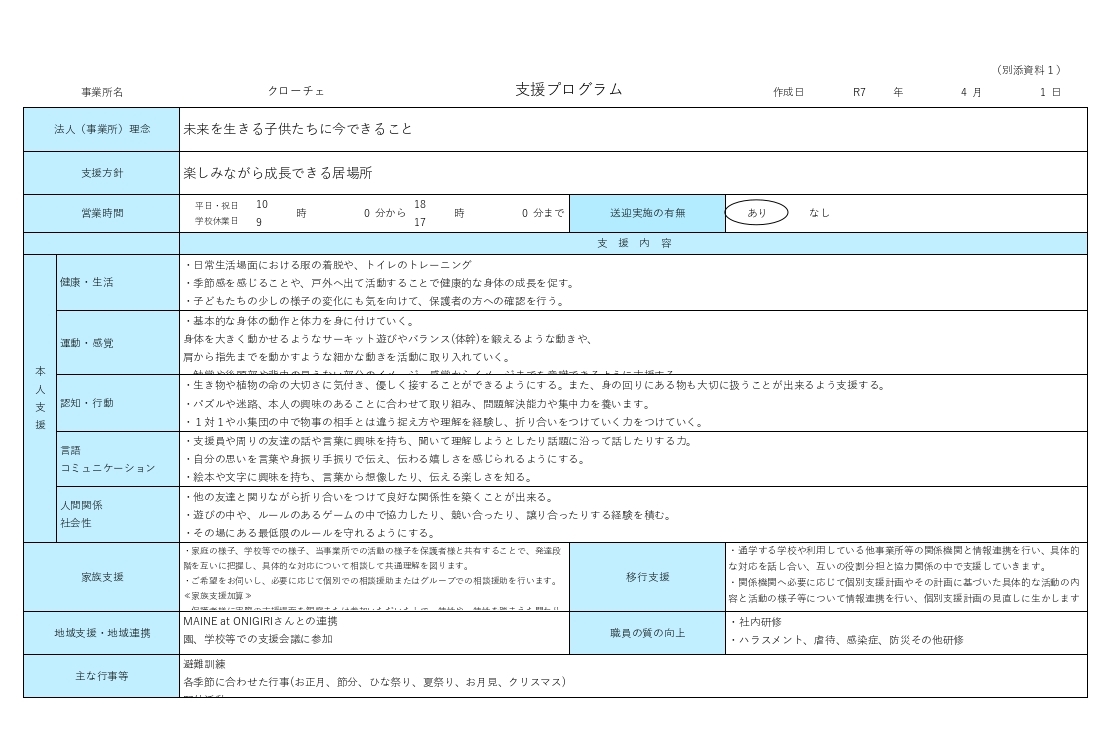This screenshot has width=1110, height=751.
Task: Select the 認知・行動 category cell
Action: pyautogui.click(x=118, y=403)
